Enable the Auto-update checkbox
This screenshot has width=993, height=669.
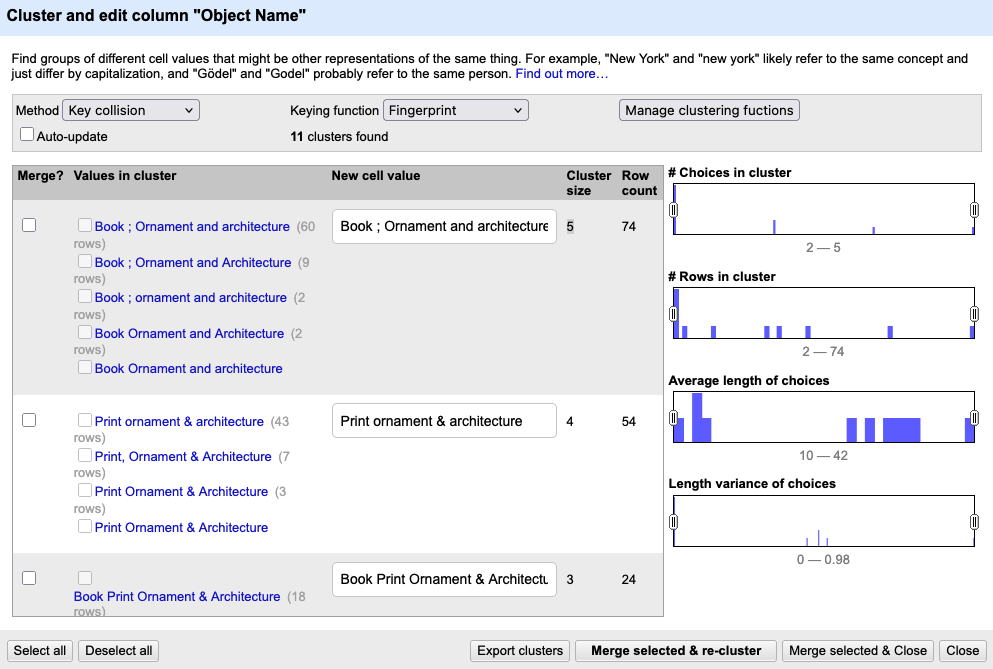point(27,134)
